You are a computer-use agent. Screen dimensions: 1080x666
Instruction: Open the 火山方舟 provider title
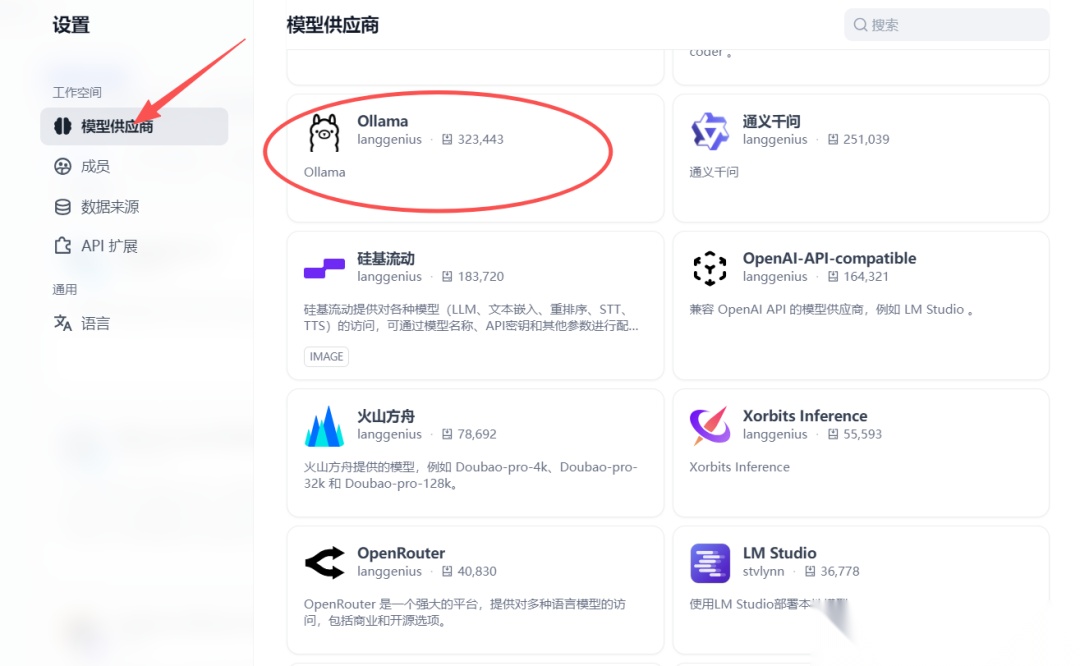click(x=386, y=416)
